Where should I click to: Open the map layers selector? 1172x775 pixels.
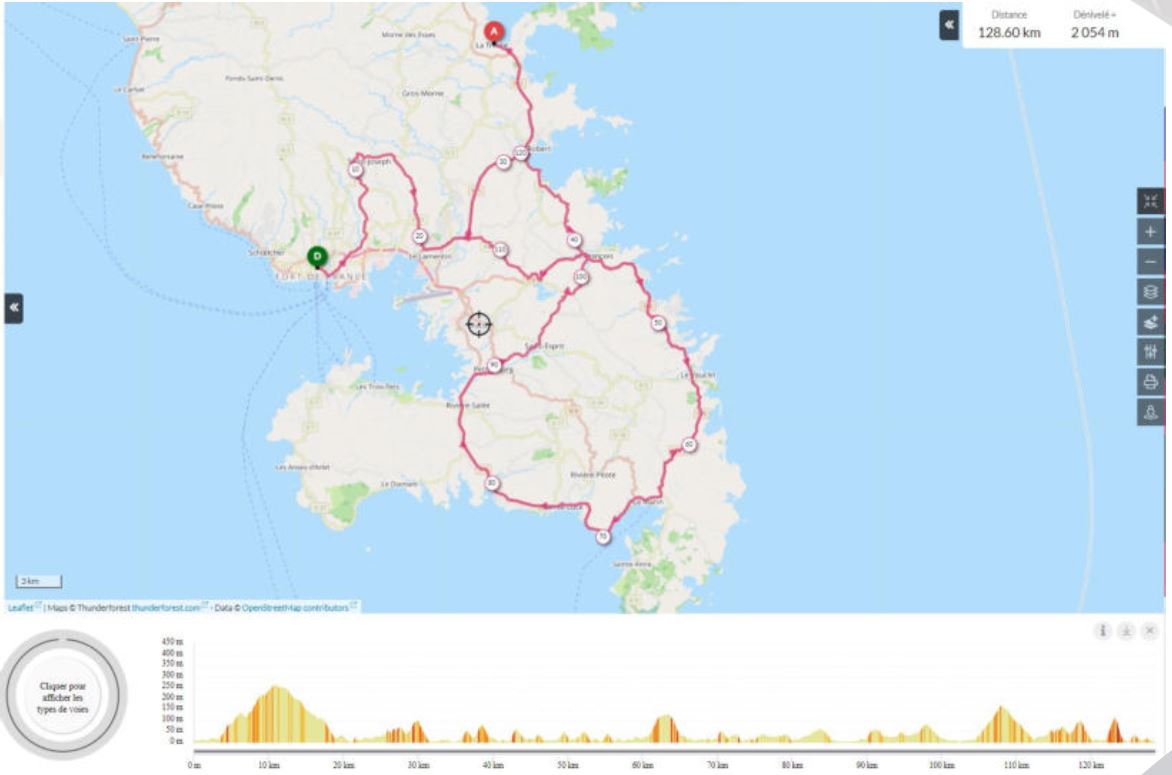[x=1150, y=291]
